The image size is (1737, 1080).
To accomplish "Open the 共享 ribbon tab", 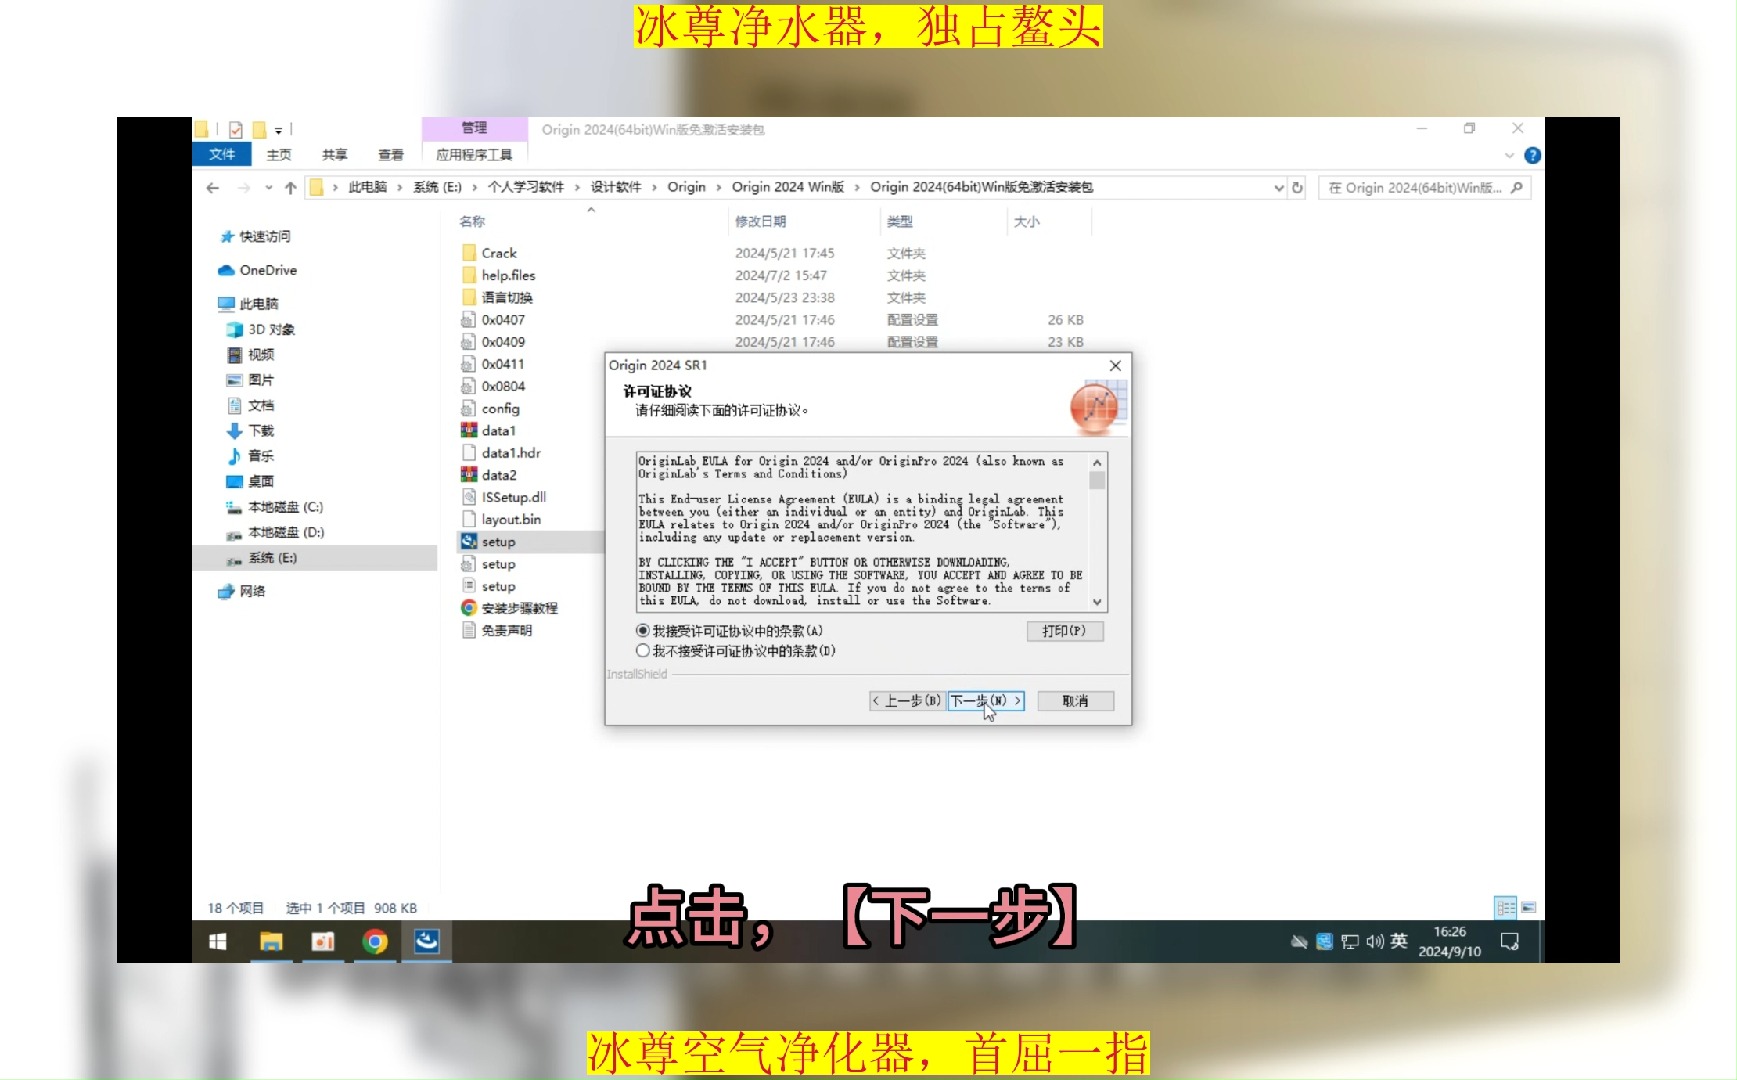I will coord(335,154).
